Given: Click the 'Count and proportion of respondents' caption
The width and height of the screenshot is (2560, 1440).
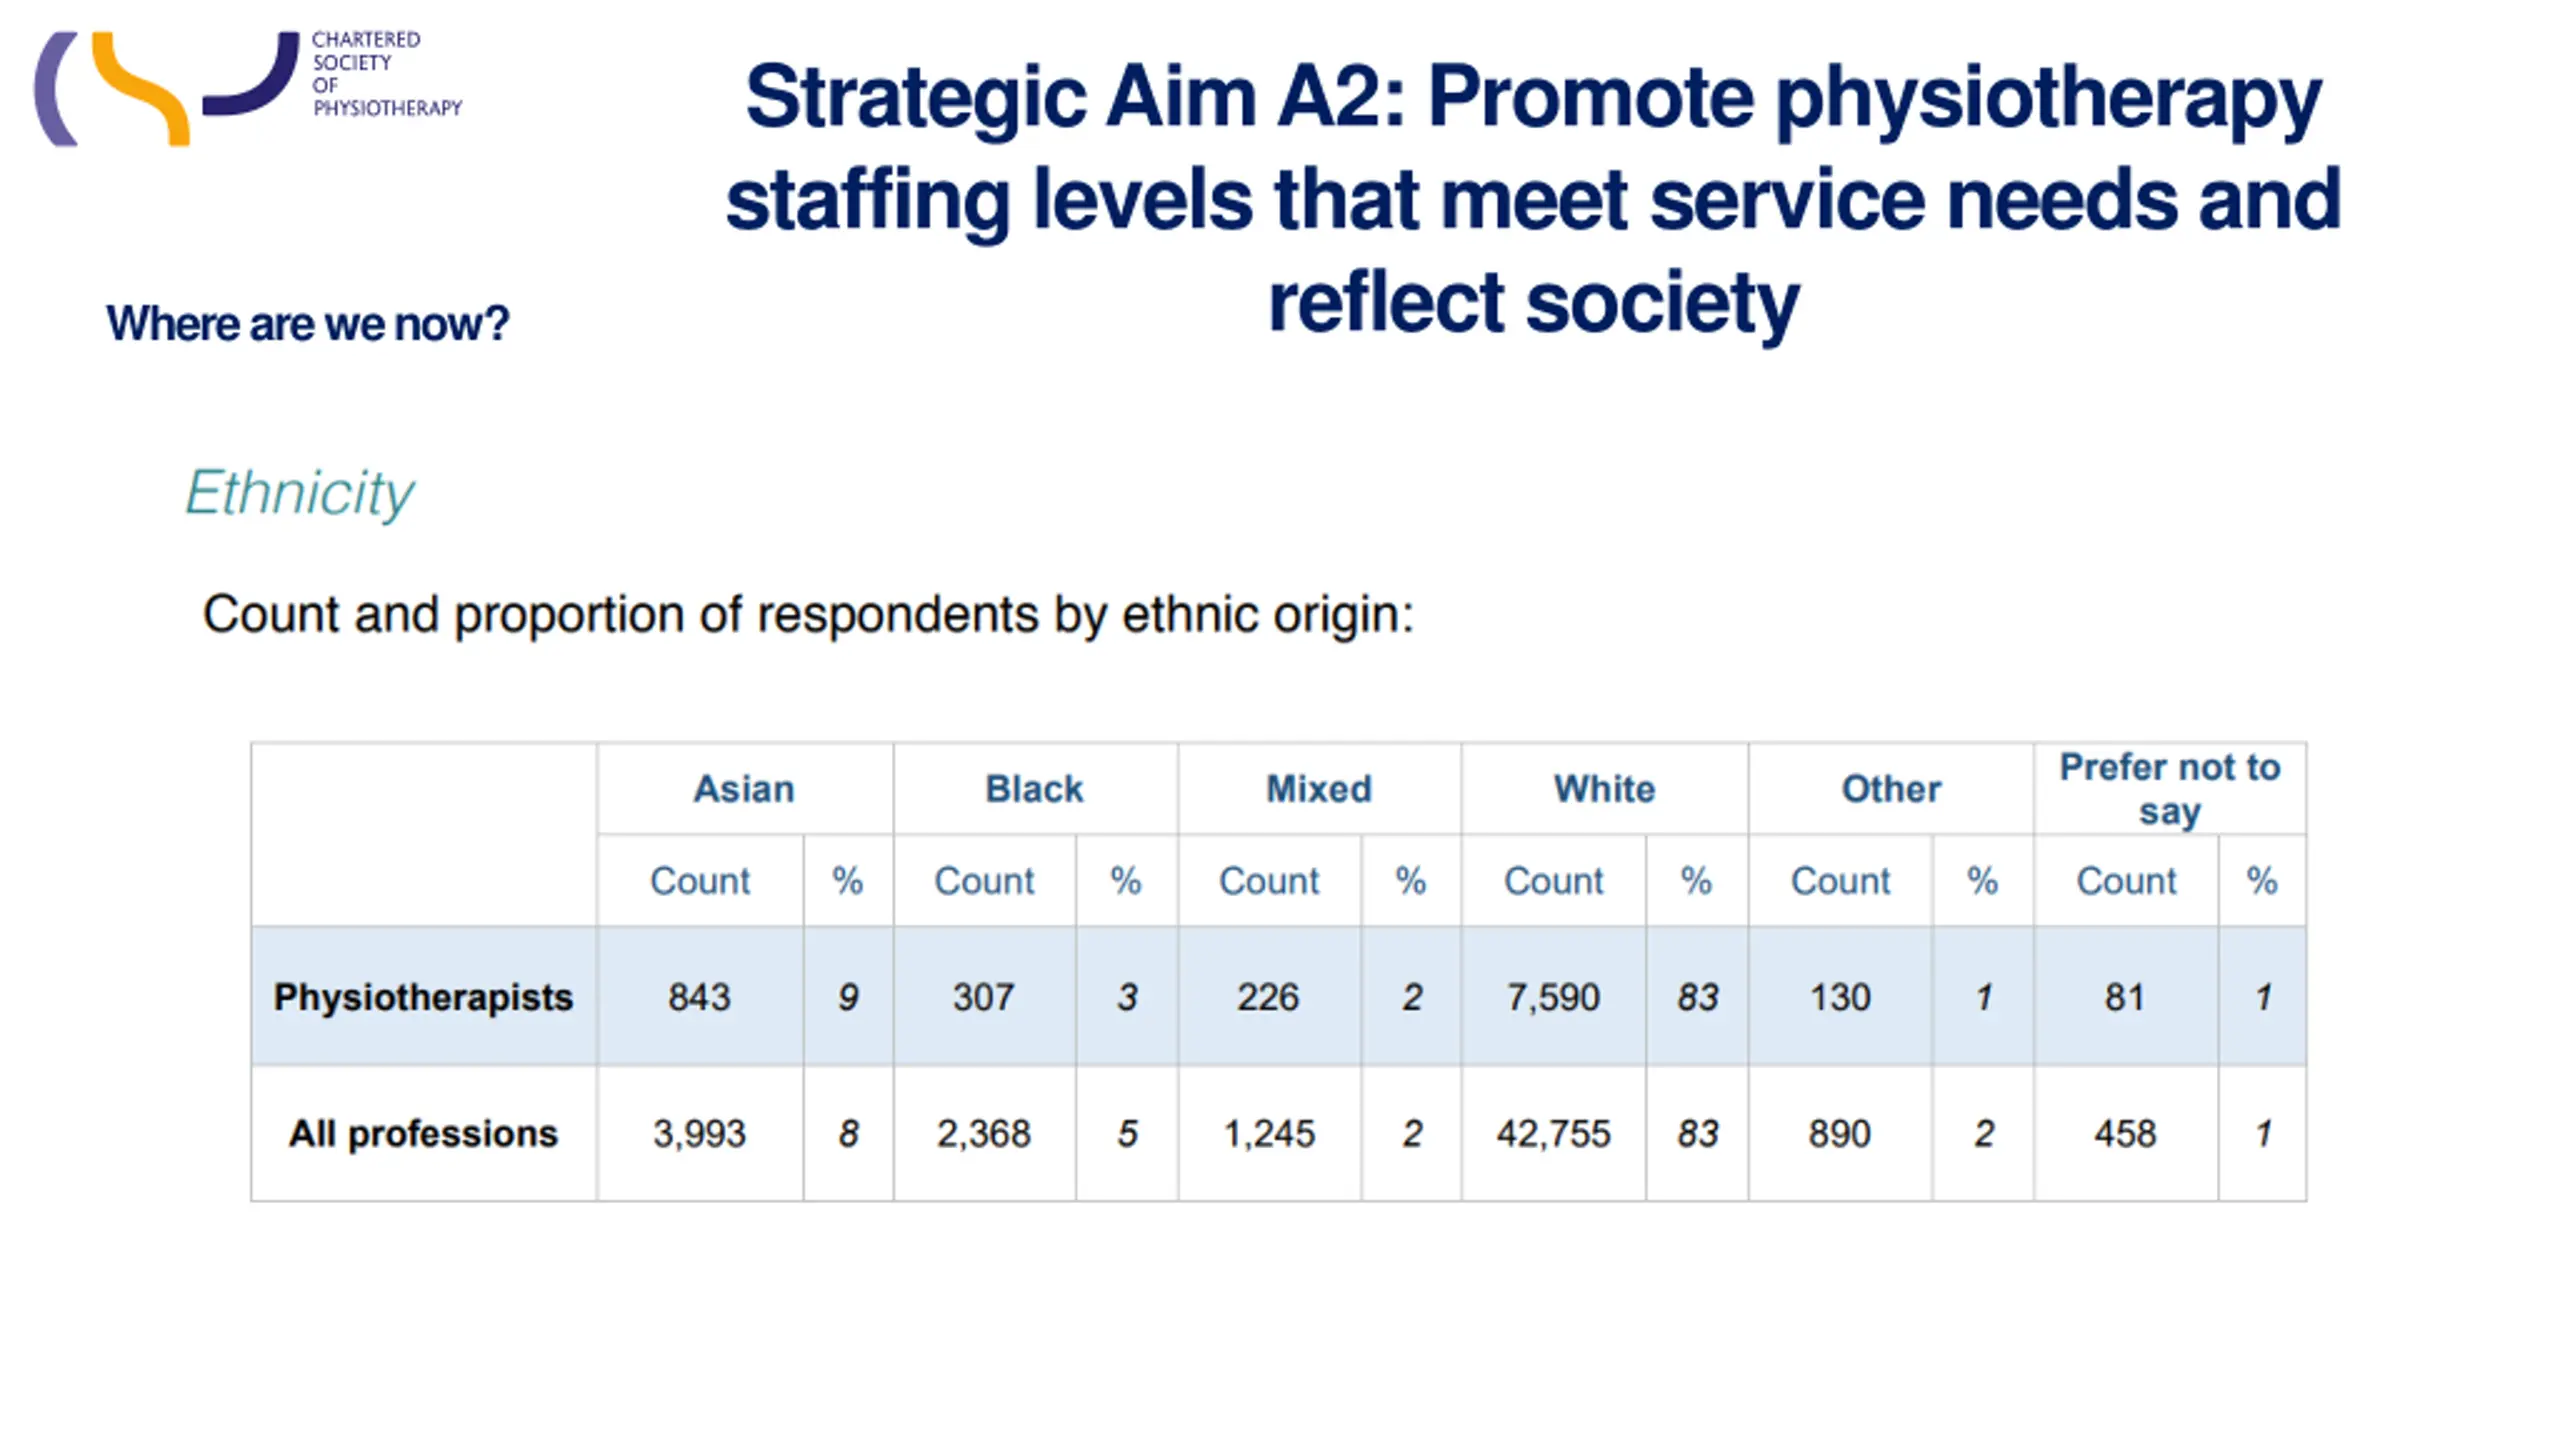Looking at the screenshot, I should (808, 613).
